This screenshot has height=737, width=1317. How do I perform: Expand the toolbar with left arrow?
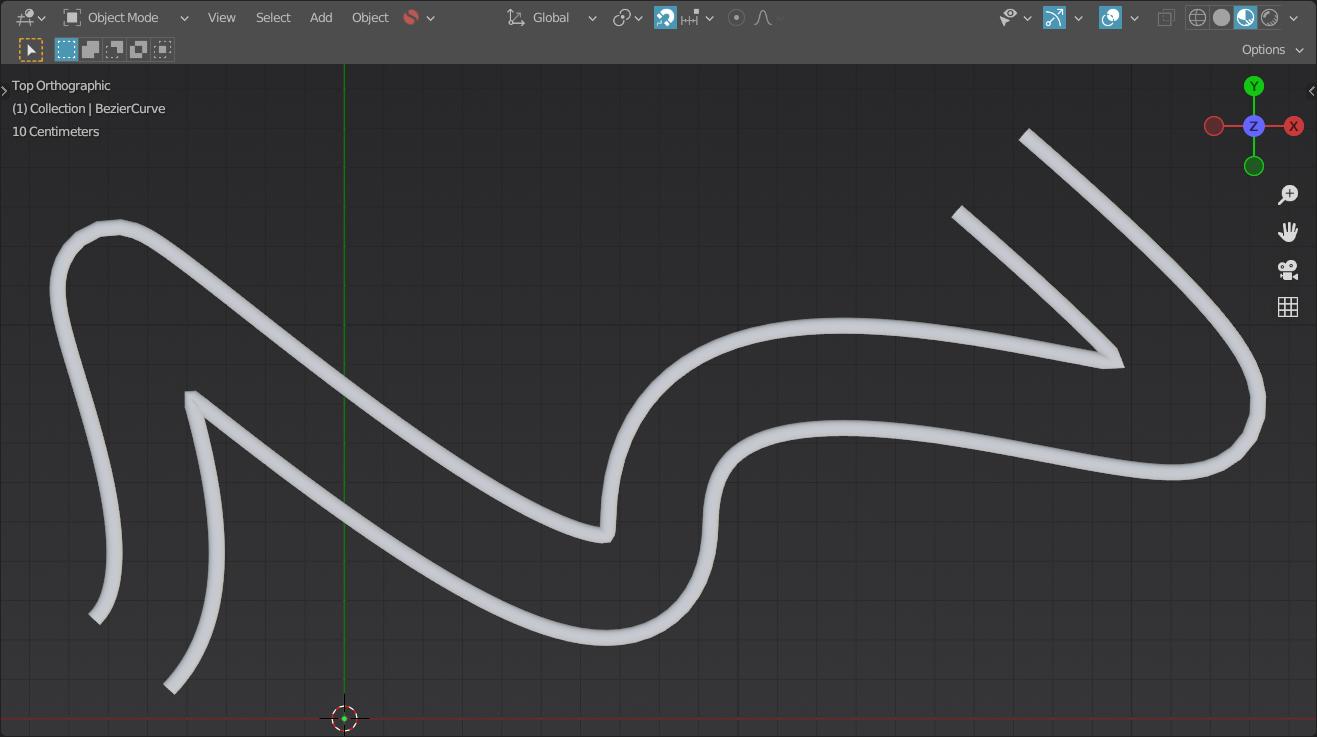coord(4,91)
